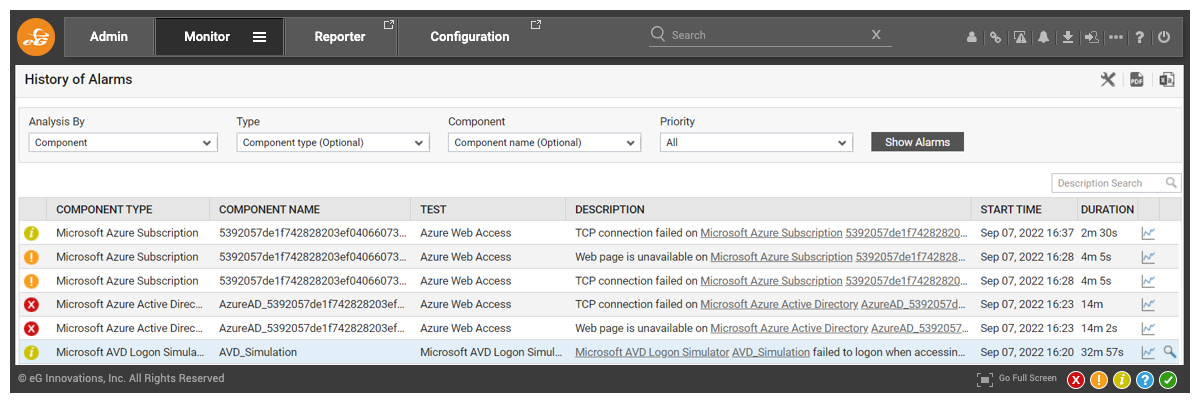Click the Go Full Screen link

pyautogui.click(x=1016, y=379)
